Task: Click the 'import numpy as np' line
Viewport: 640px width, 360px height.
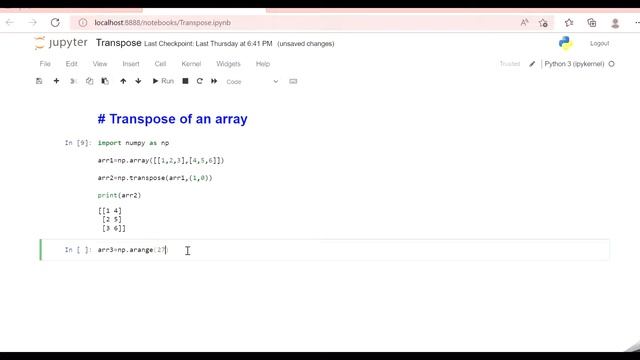Action: (x=133, y=143)
